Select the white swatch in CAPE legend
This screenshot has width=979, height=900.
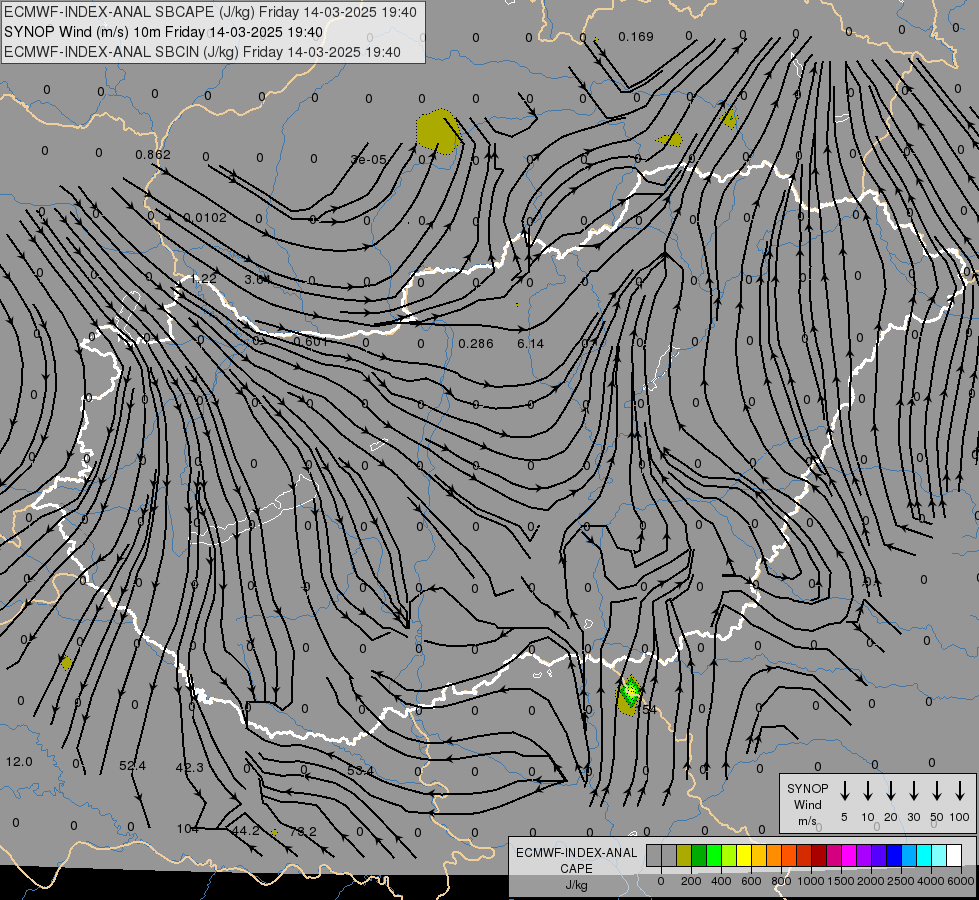(954, 855)
